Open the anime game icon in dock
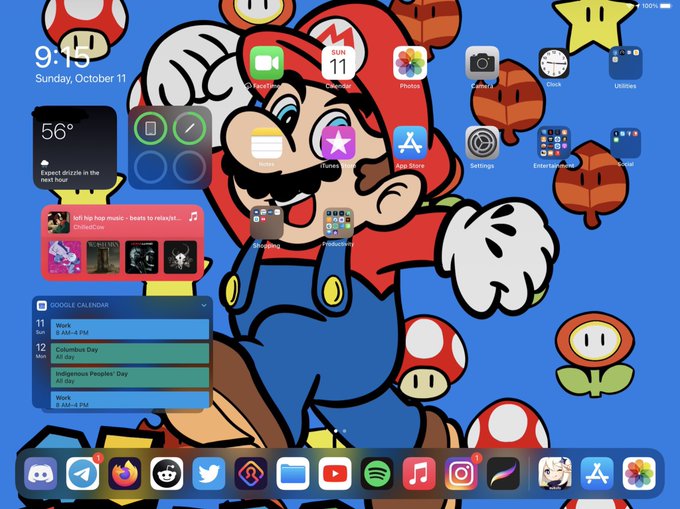This screenshot has width=680, height=509. [x=555, y=473]
